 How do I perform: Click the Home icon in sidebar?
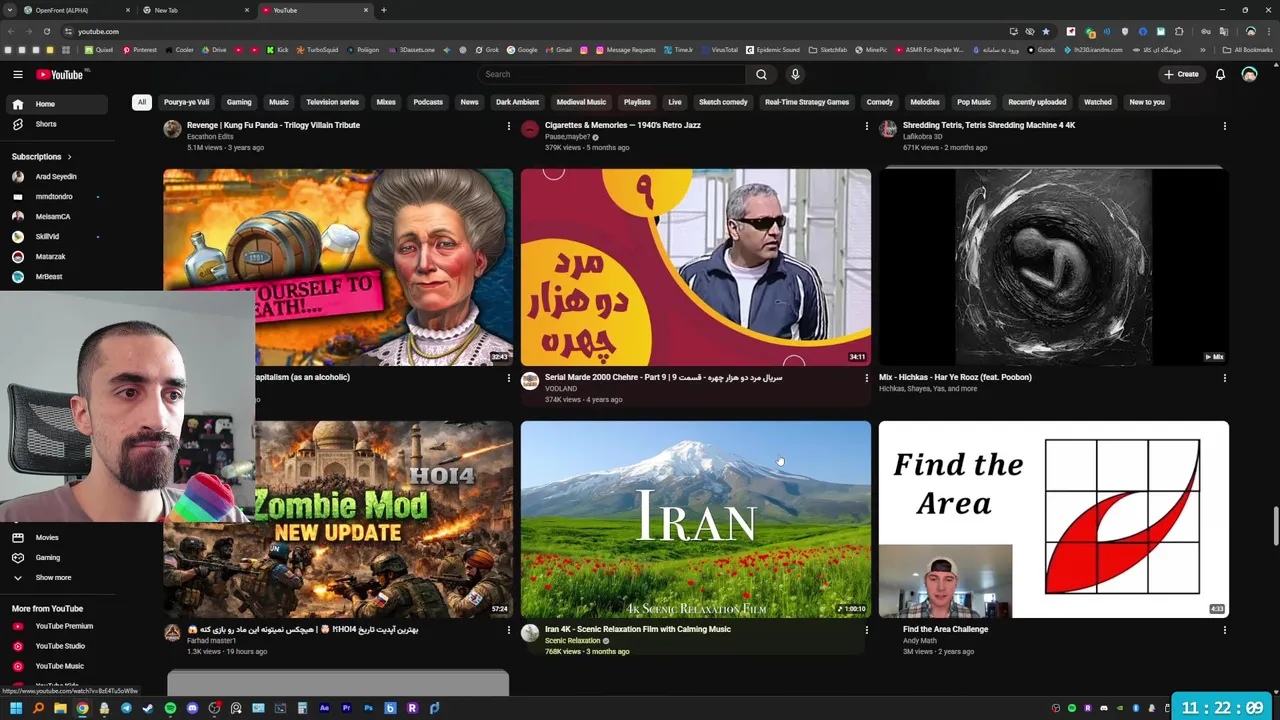(x=17, y=104)
